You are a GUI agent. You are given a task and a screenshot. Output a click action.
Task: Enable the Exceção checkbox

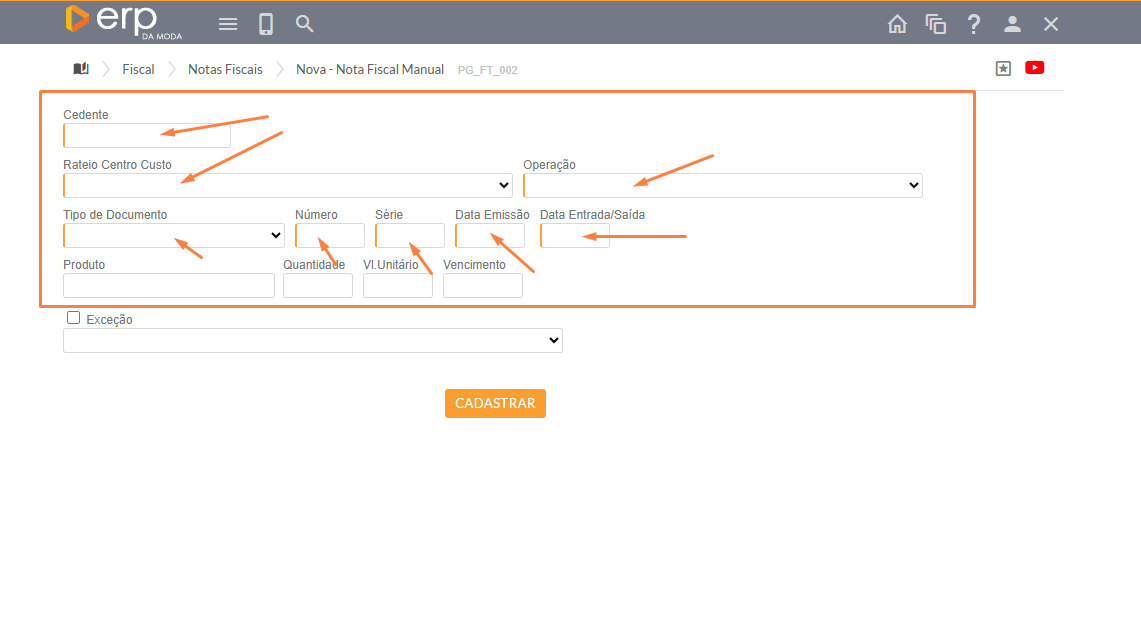coord(73,318)
